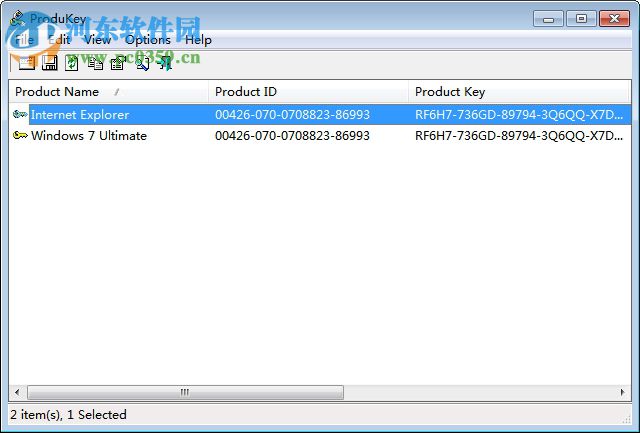Image resolution: width=640 pixels, height=433 pixels.
Task: Click the Product ID of Windows 7 Ultimate
Action: pos(292,135)
